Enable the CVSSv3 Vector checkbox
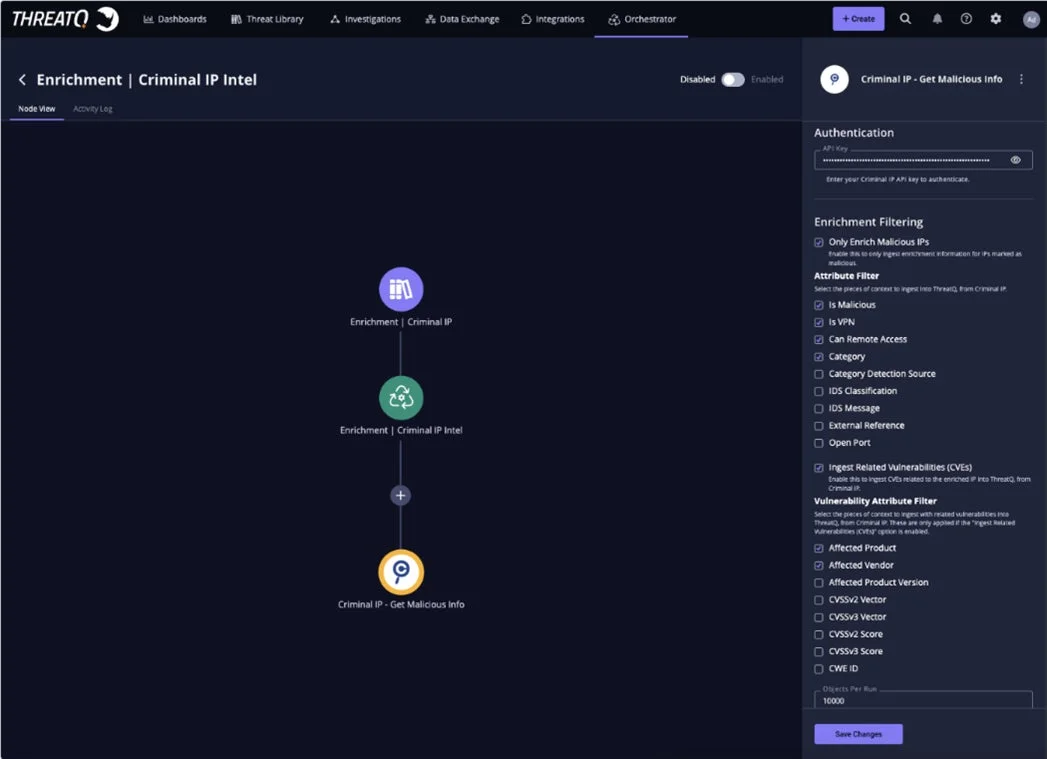This screenshot has width=1047, height=759. point(819,617)
